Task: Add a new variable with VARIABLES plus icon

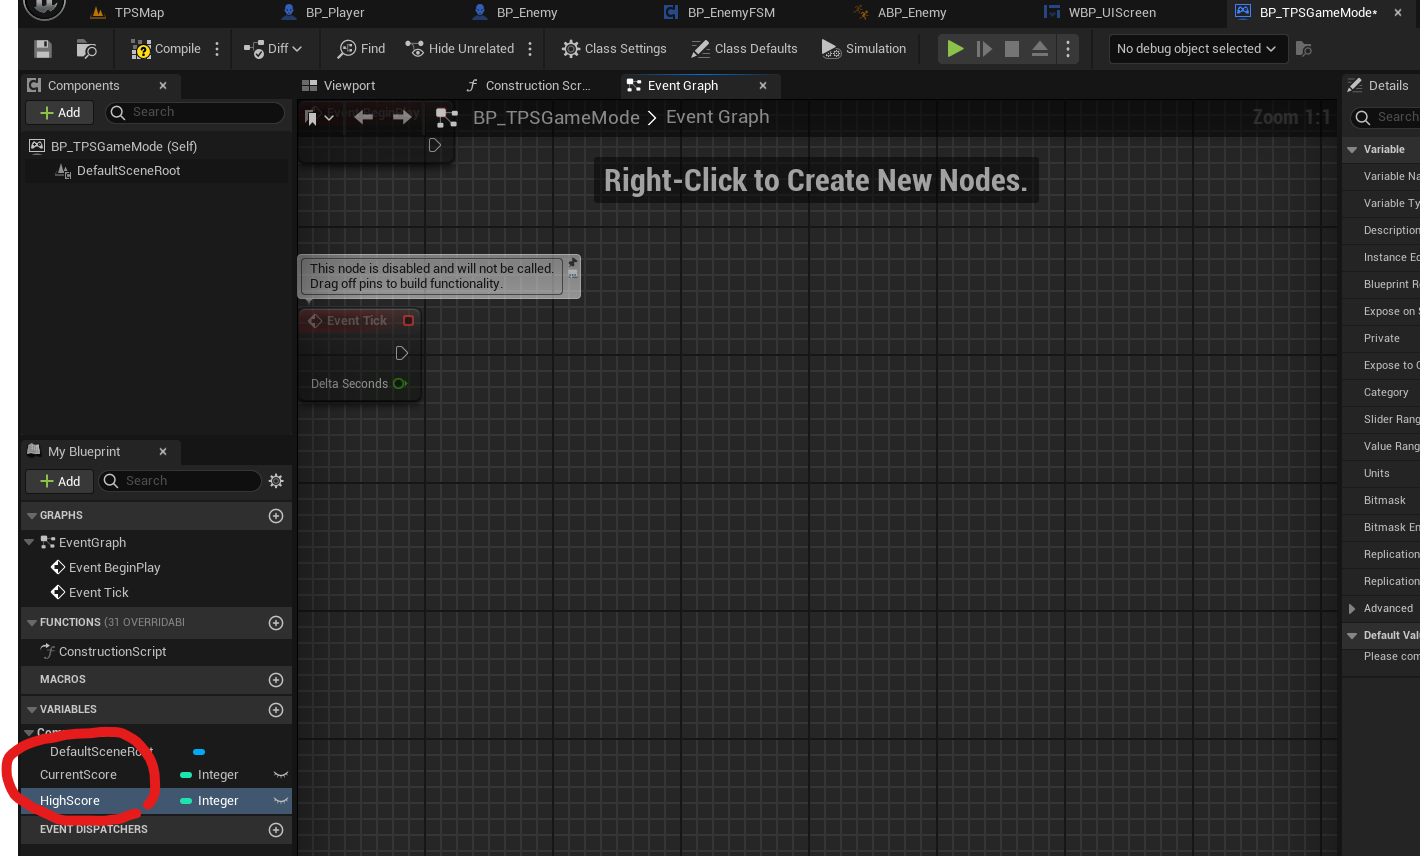Action: click(276, 710)
